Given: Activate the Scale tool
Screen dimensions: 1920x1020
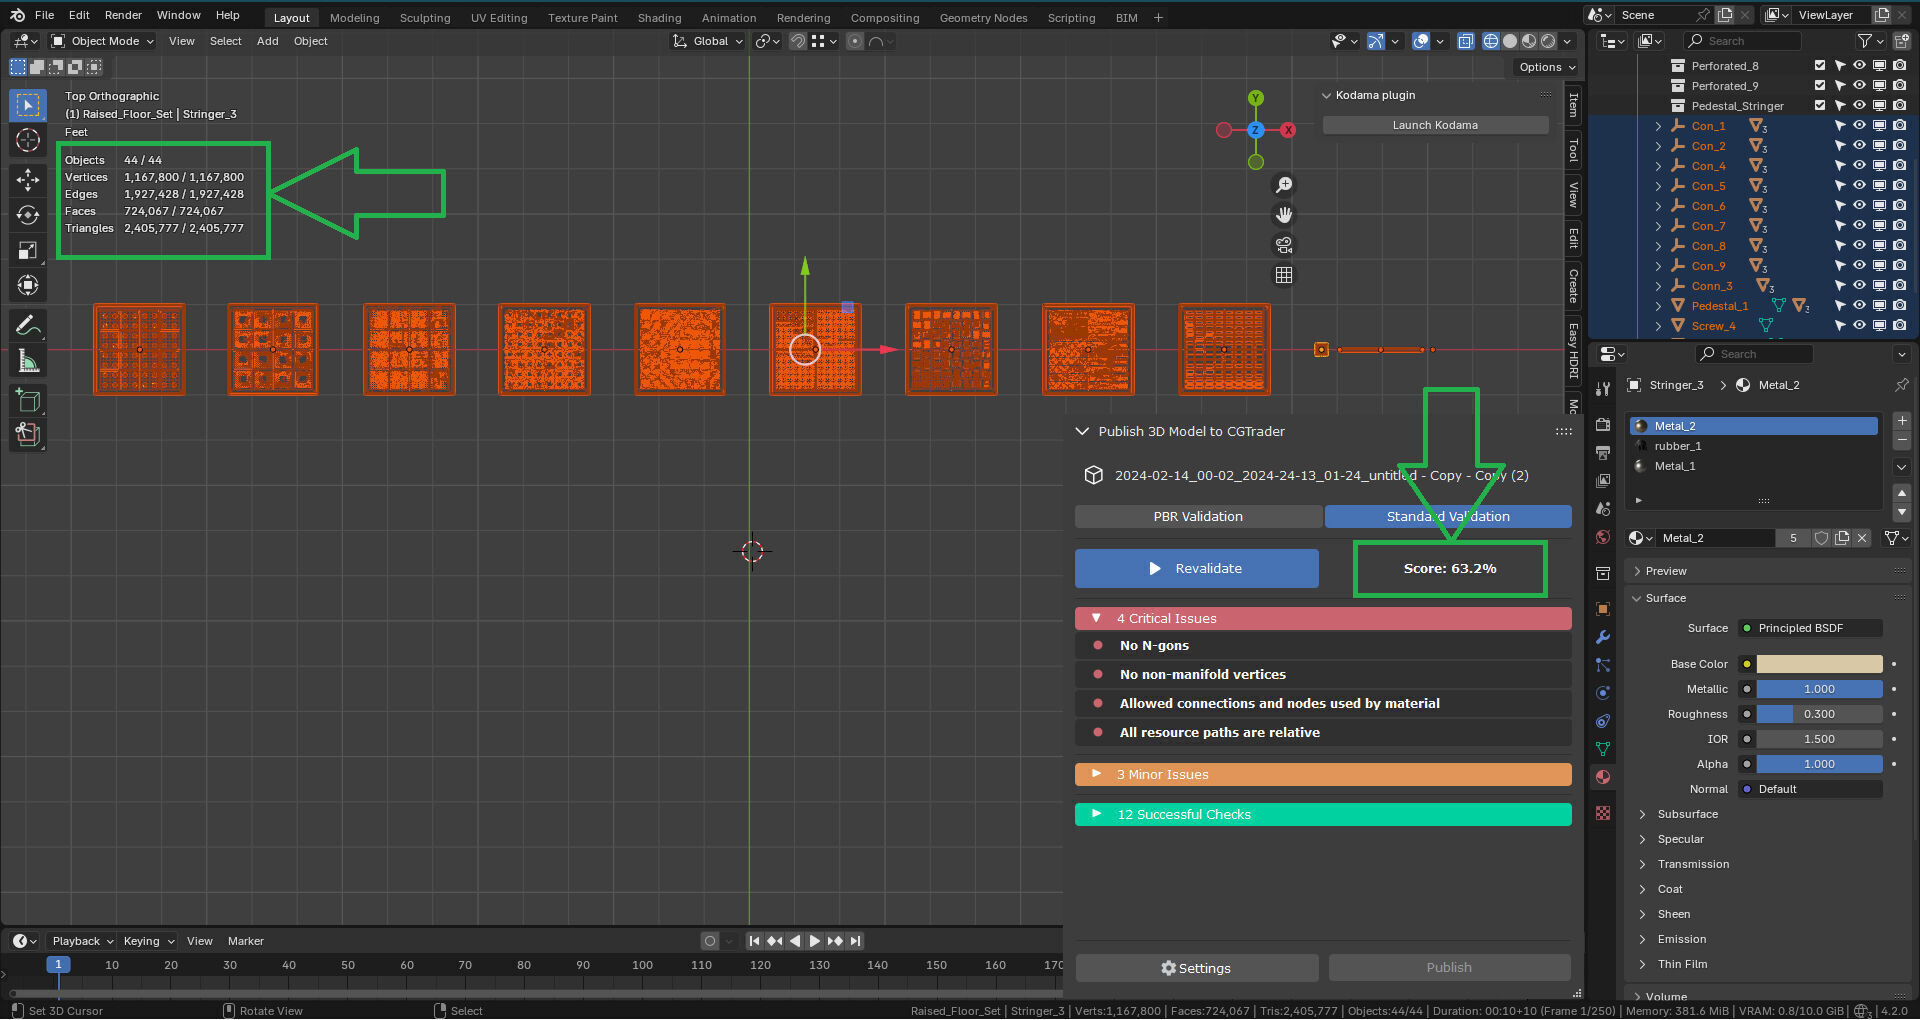Looking at the screenshot, I should (x=28, y=250).
